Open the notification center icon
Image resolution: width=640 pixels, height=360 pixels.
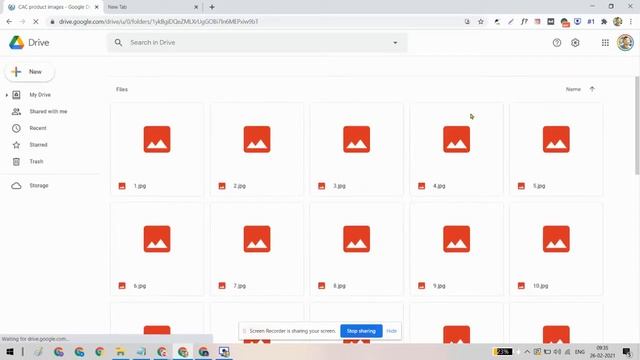(627, 351)
